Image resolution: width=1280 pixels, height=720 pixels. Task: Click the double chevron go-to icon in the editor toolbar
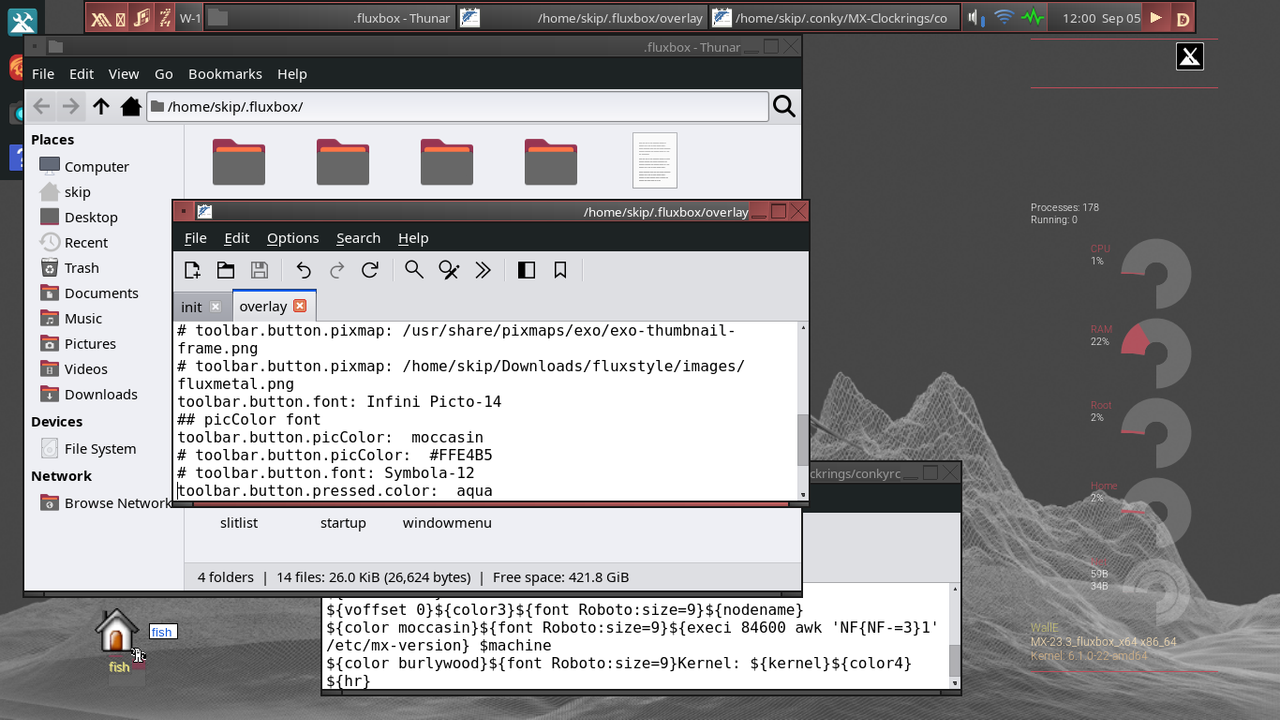483,270
